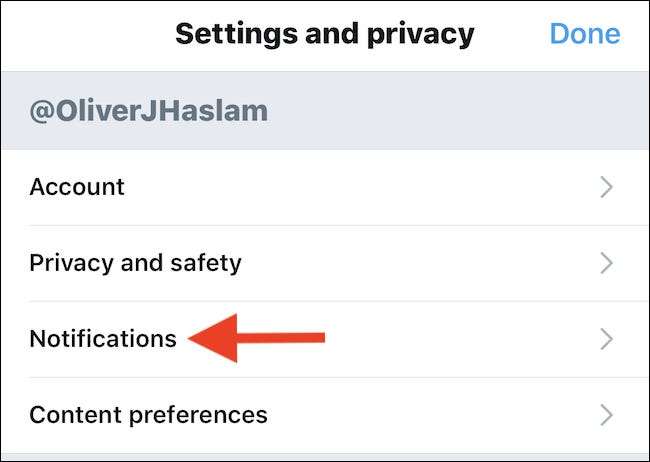Open Content preferences
The height and width of the screenshot is (462, 650).
[148, 414]
